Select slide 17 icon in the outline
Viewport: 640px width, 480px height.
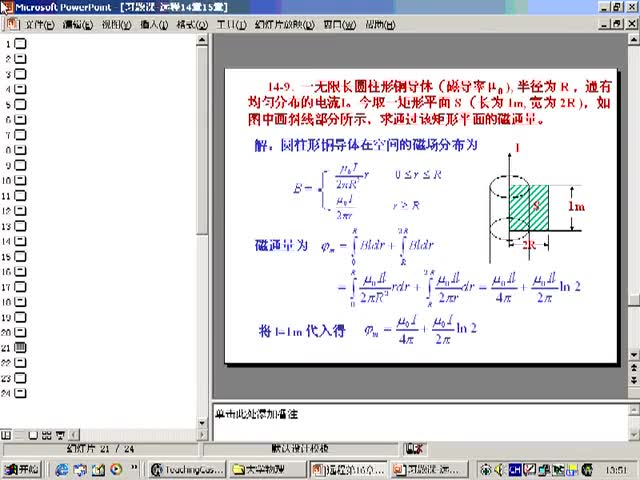pyautogui.click(x=20, y=287)
